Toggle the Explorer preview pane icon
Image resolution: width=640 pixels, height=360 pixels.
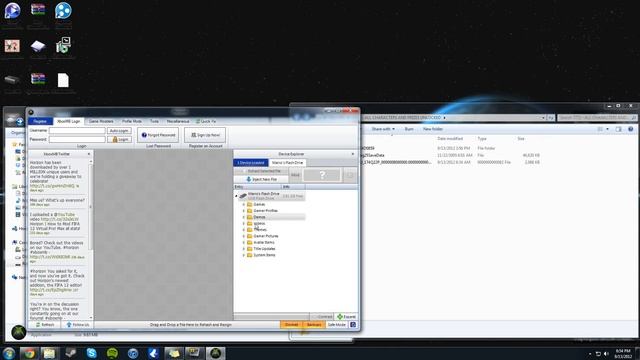[618, 129]
